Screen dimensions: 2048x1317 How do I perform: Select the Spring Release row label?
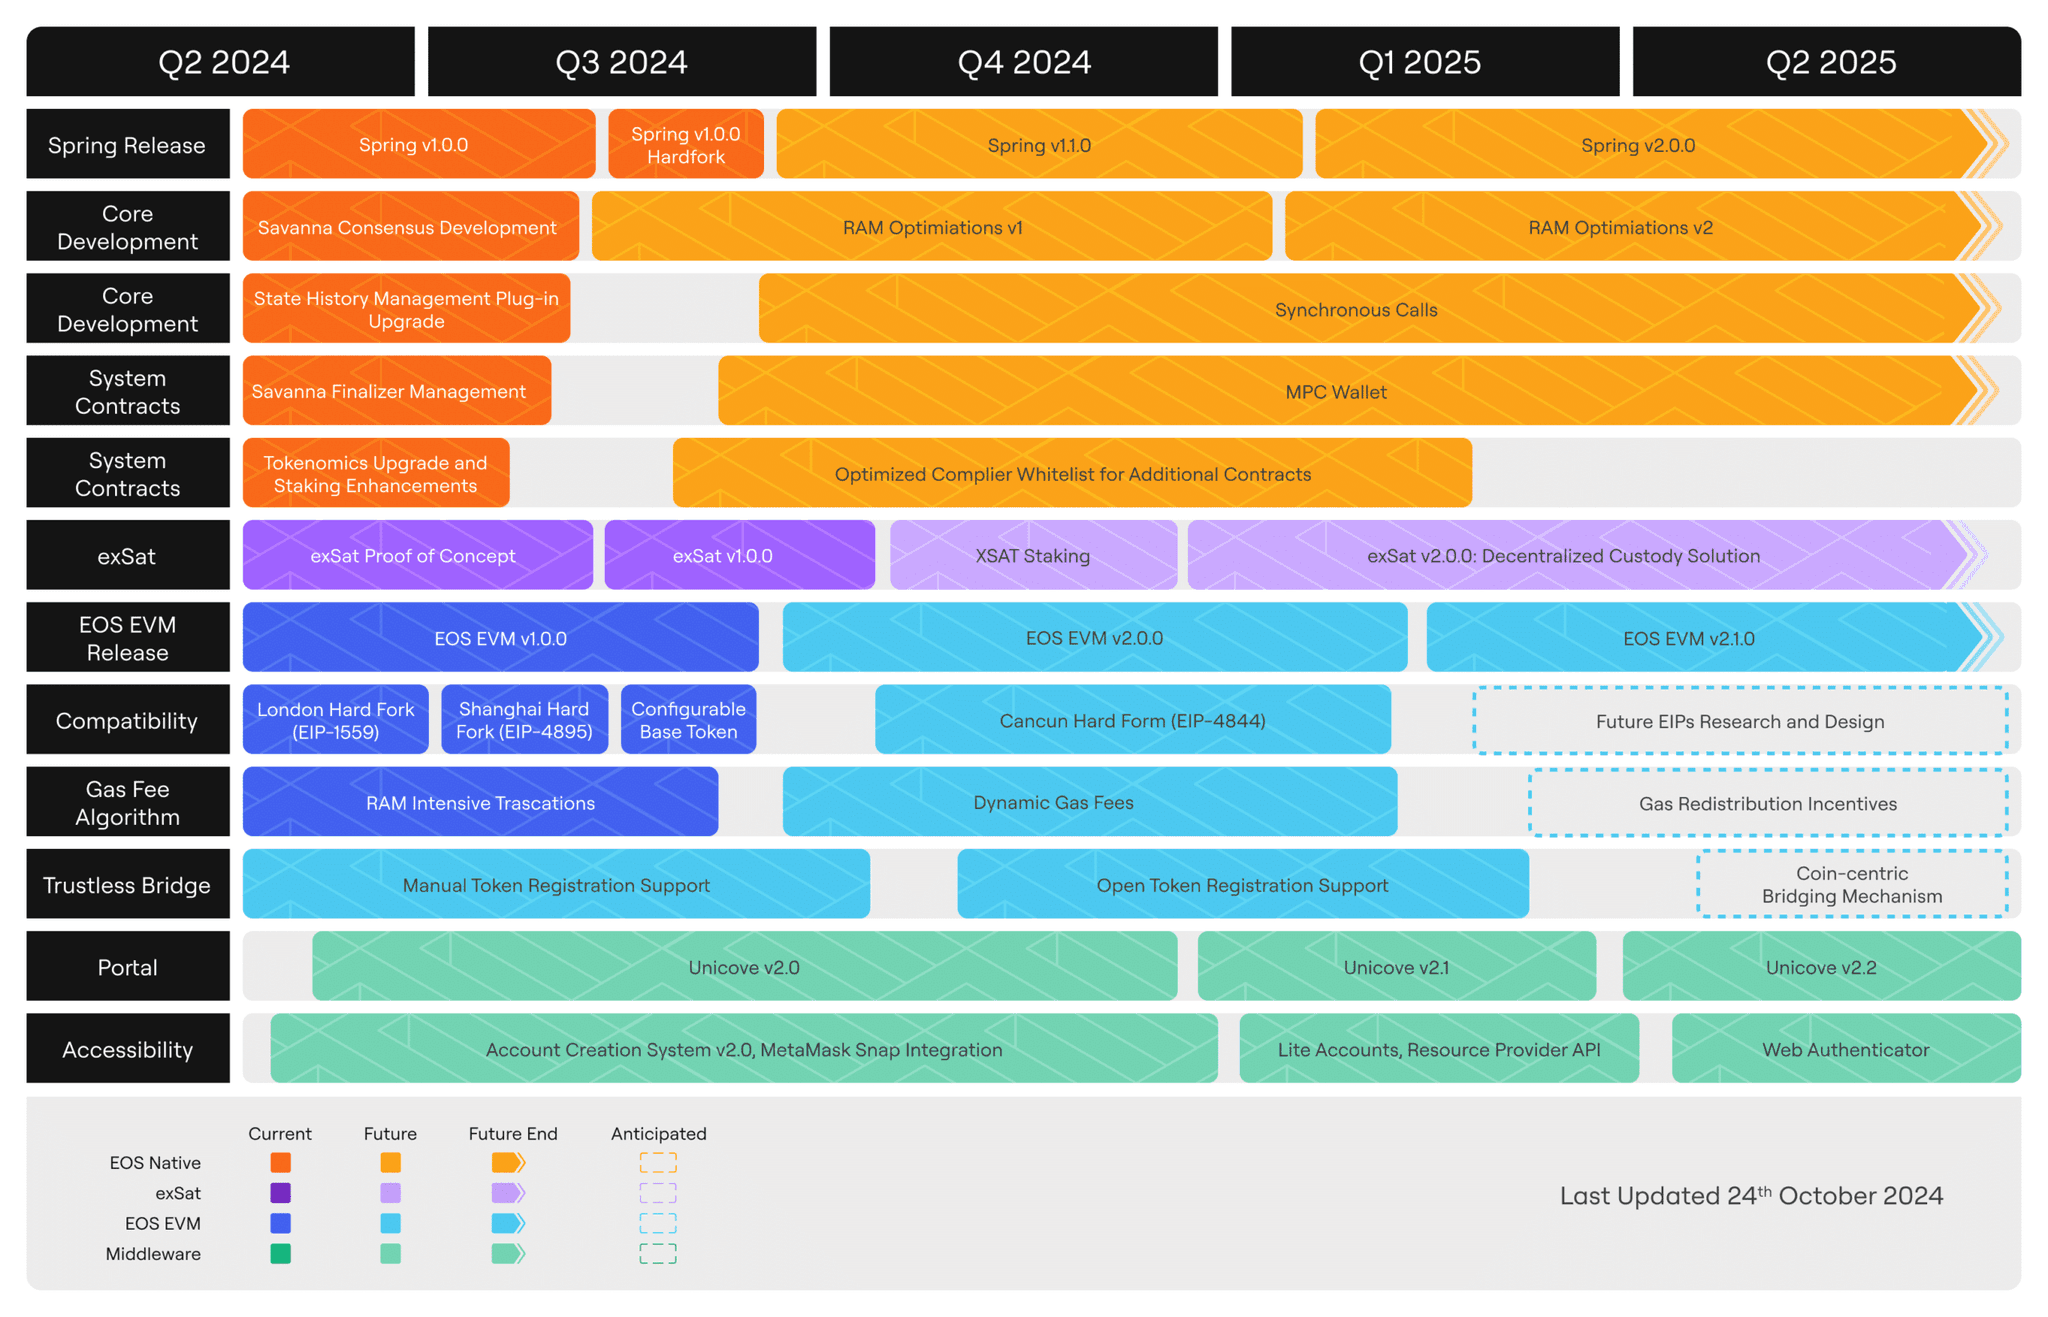pos(128,145)
